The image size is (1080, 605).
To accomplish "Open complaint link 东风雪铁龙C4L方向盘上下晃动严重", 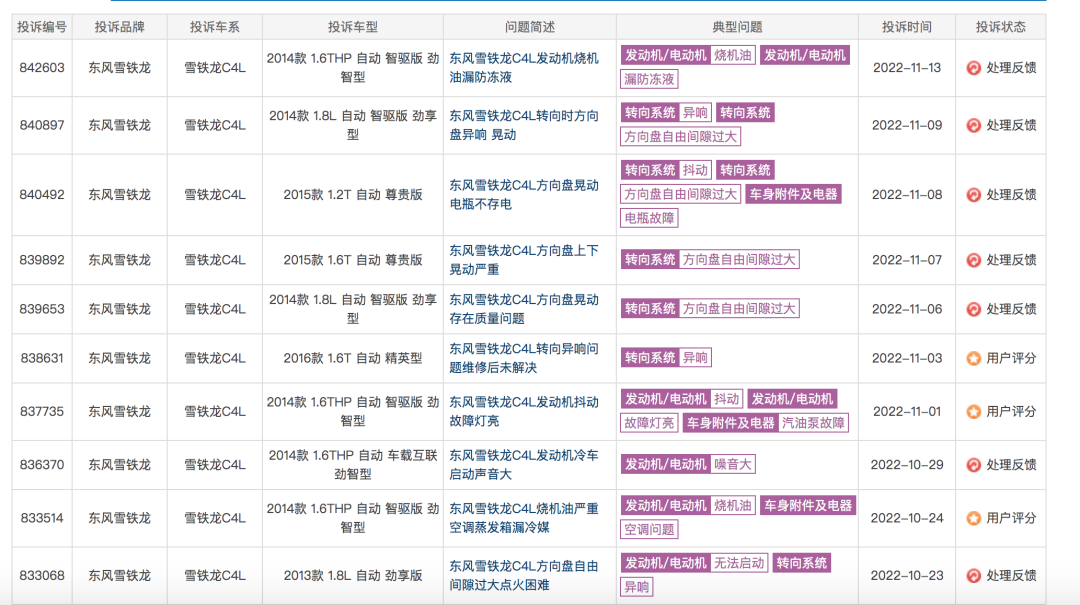I will coord(523,260).
